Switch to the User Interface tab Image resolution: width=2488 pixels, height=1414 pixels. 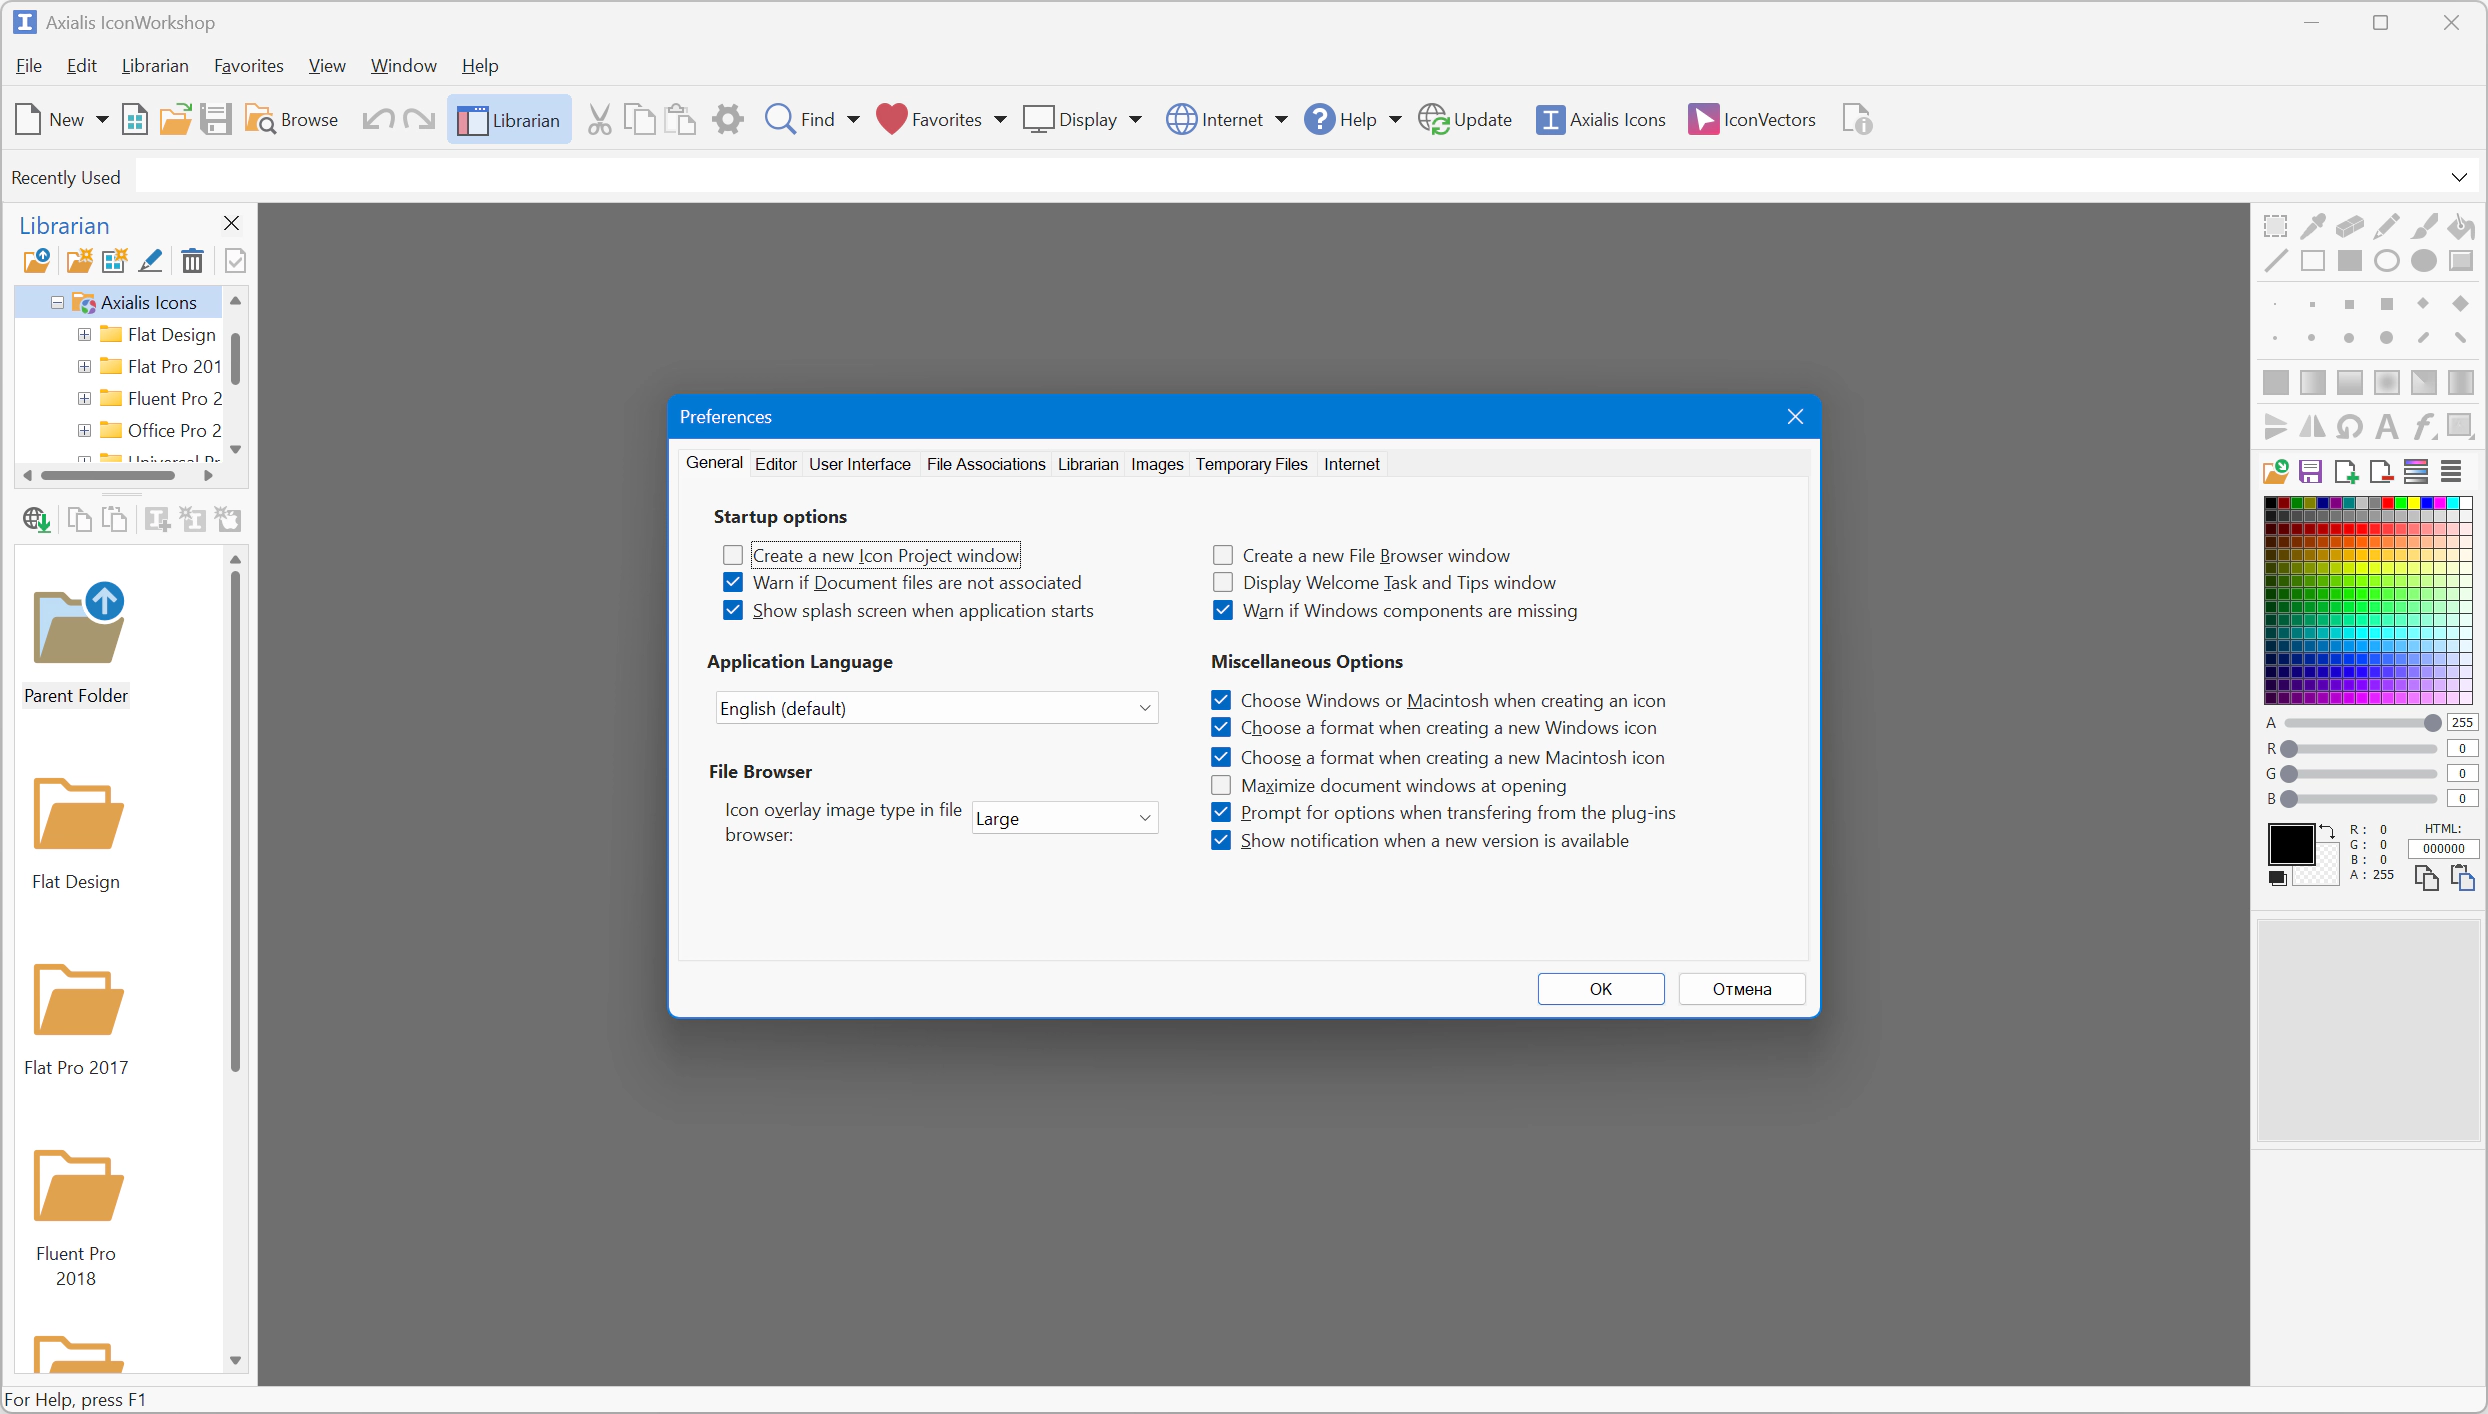(859, 464)
